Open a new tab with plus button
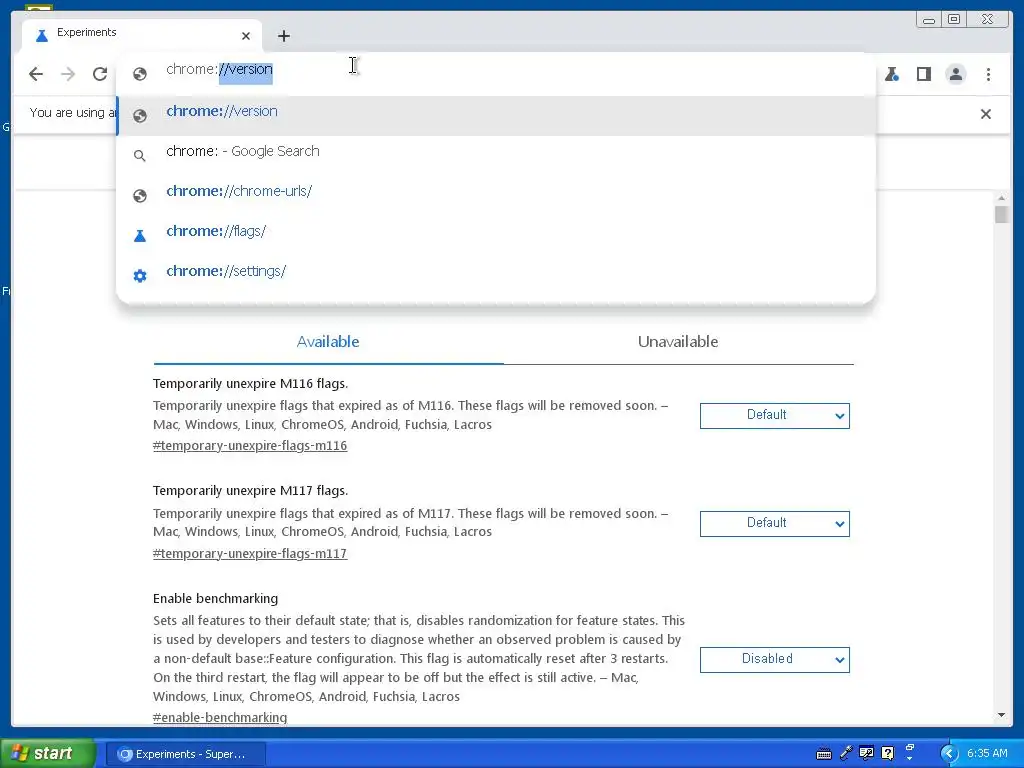Image resolution: width=1024 pixels, height=768 pixels. (x=283, y=36)
